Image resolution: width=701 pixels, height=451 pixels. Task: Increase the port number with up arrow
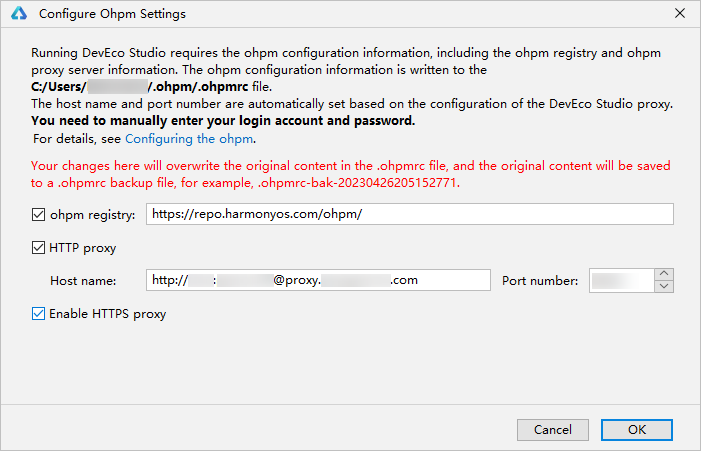(x=664, y=274)
